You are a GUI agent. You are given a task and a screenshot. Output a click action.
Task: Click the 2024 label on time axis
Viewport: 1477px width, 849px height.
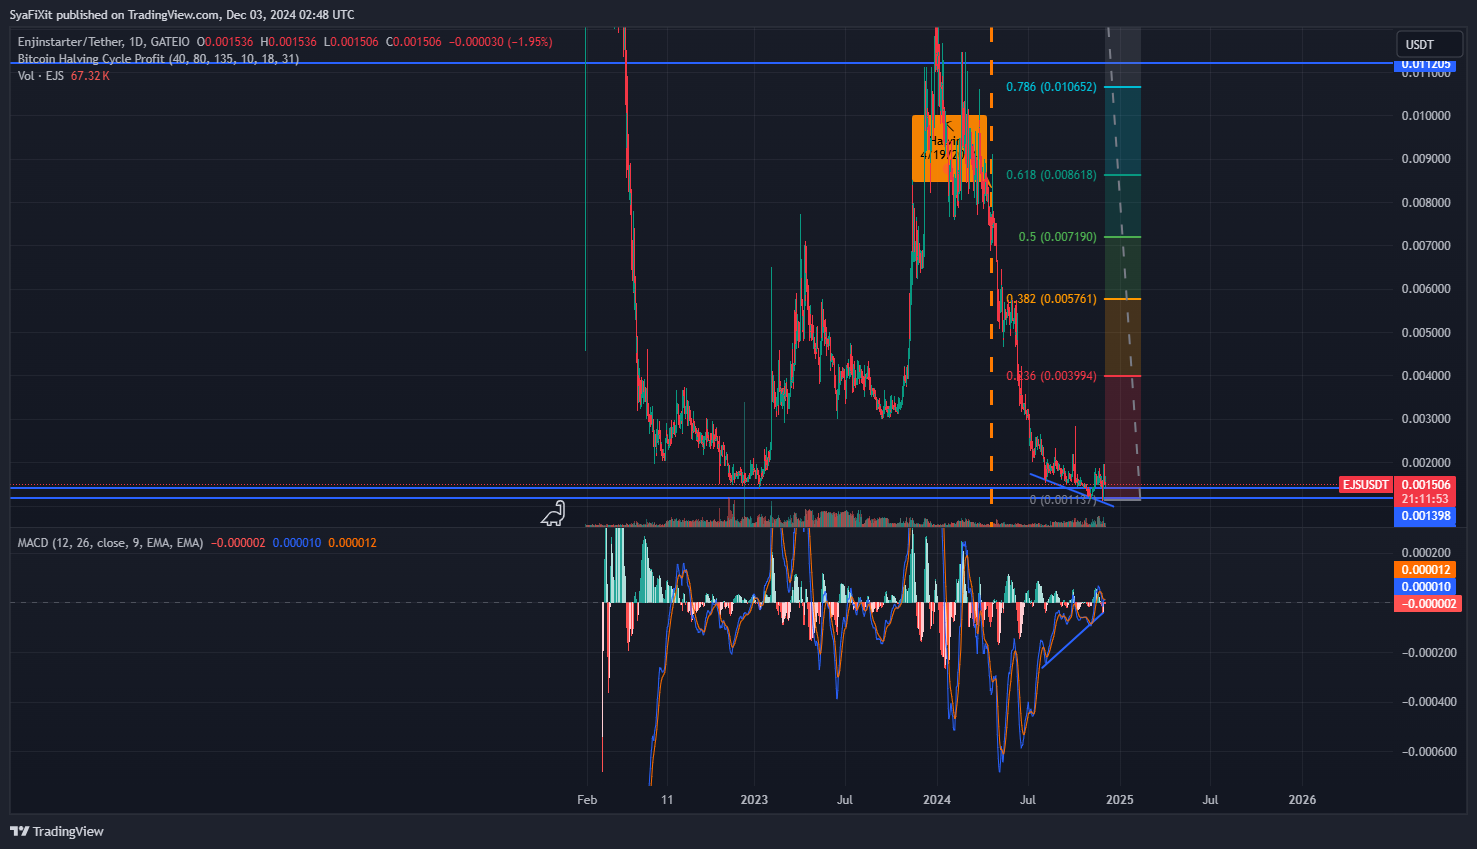point(937,800)
